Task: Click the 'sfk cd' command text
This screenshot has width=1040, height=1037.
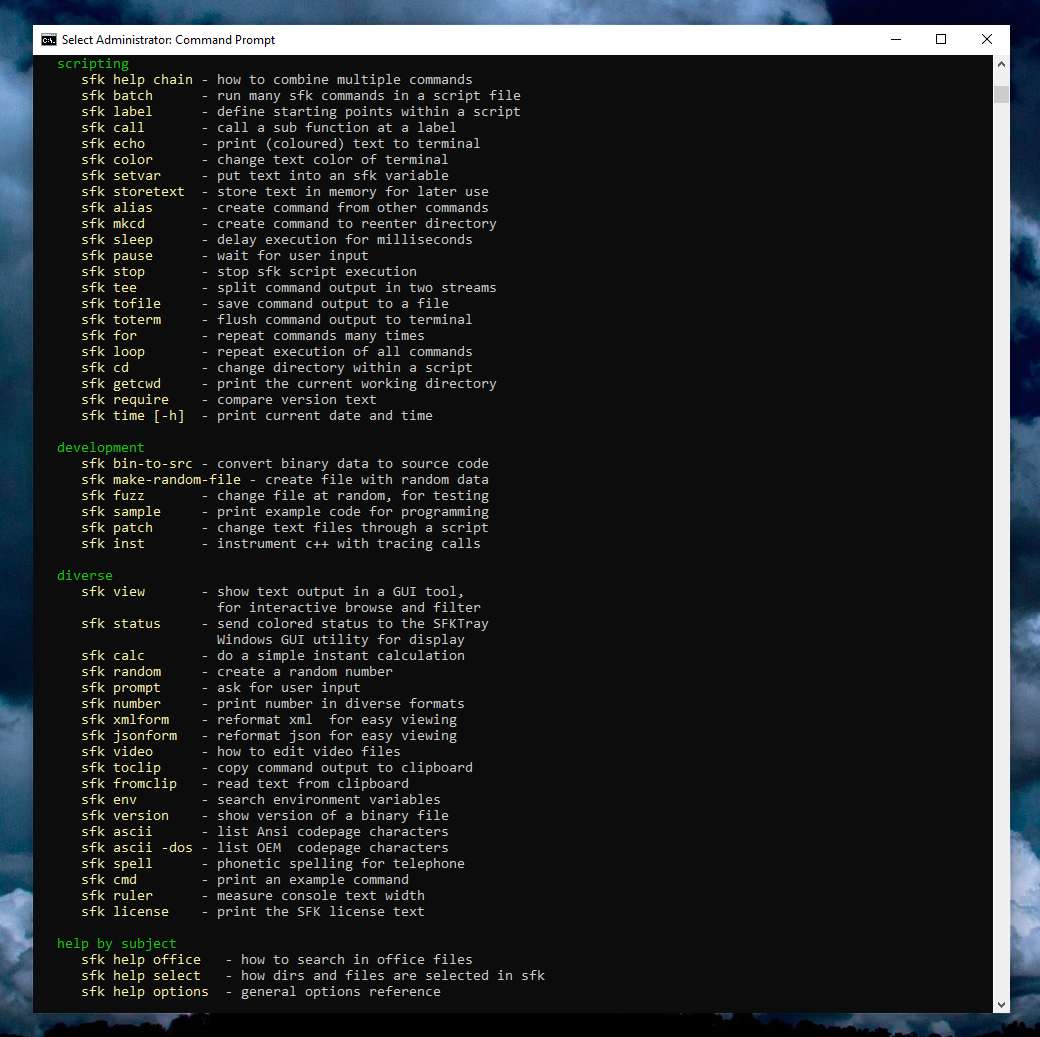Action: coord(105,368)
